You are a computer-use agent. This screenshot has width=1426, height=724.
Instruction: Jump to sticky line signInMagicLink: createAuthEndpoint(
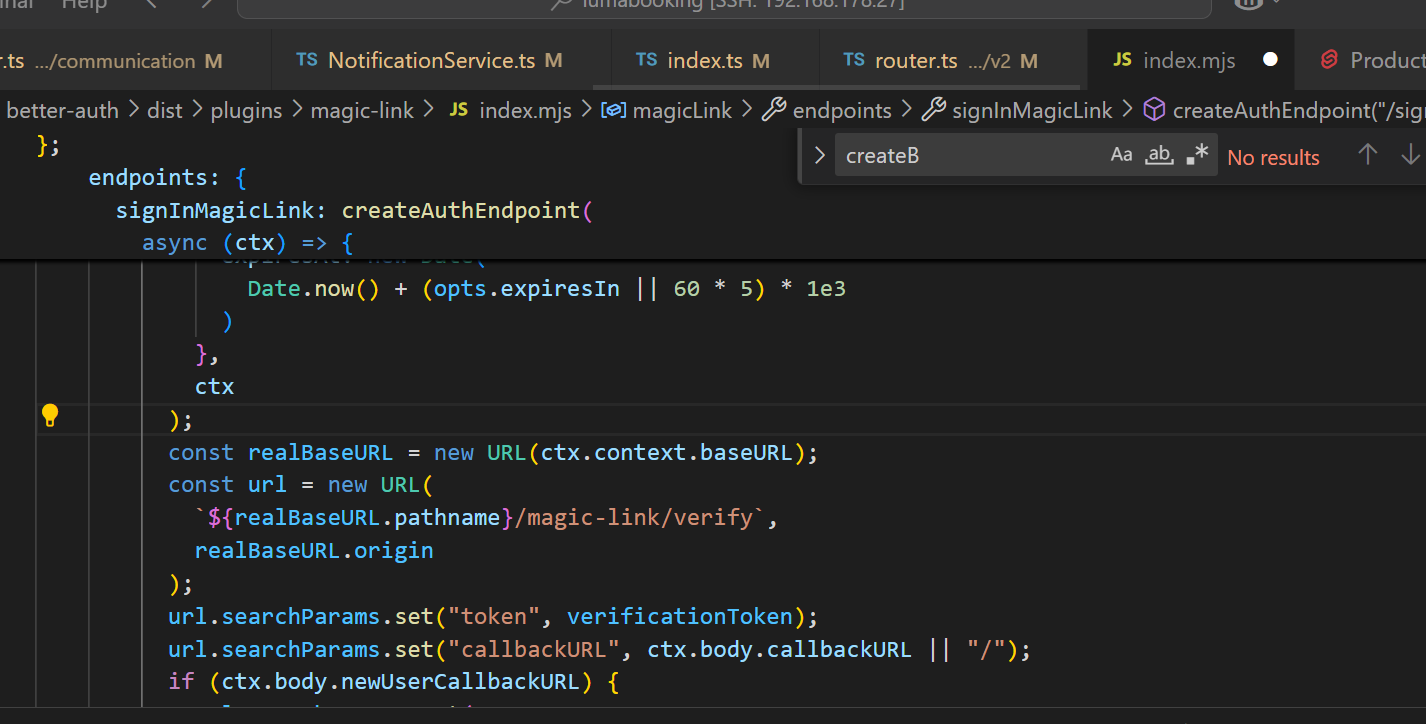click(354, 211)
